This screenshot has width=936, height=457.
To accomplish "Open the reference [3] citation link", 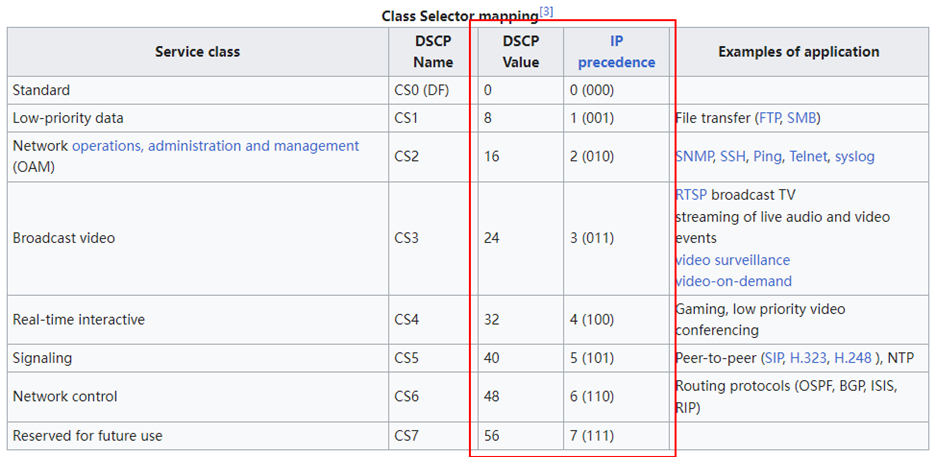I will tap(547, 12).
